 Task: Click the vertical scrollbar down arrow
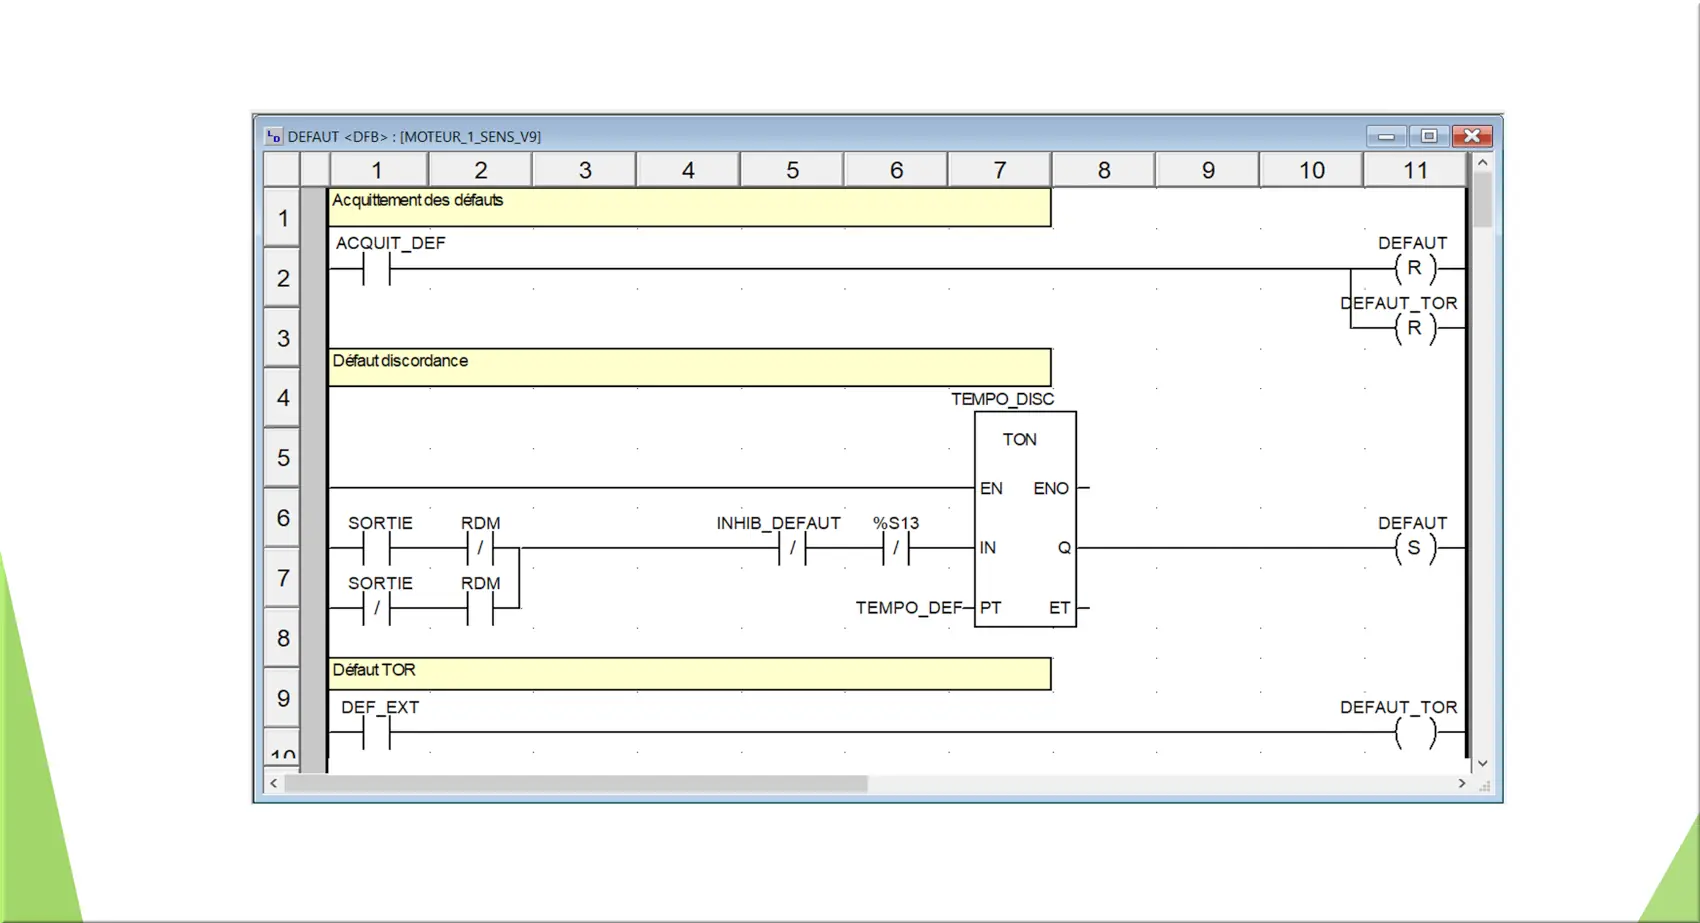point(1483,763)
